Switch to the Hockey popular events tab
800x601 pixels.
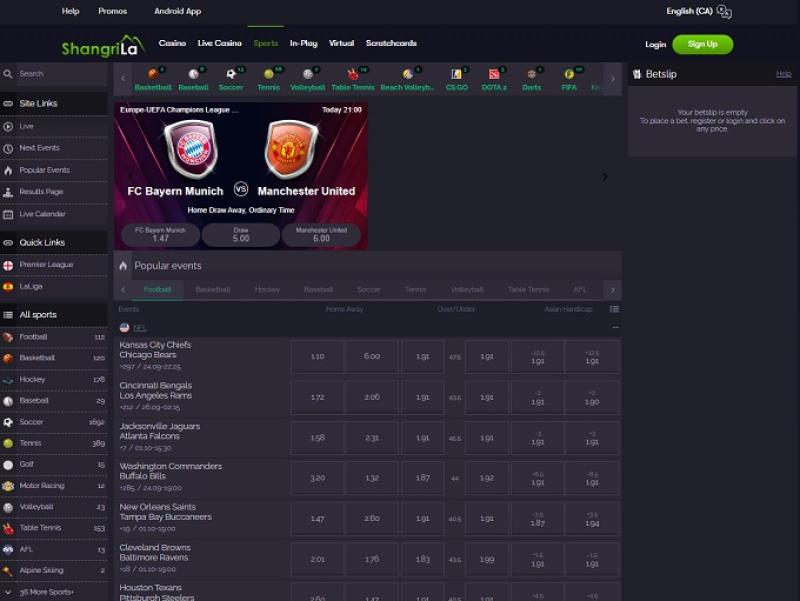pyautogui.click(x=267, y=290)
